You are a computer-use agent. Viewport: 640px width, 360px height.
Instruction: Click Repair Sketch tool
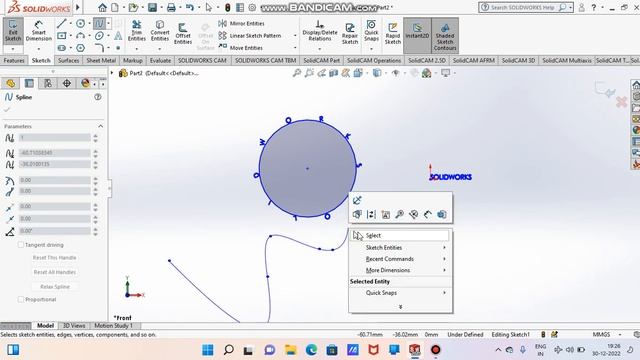coord(350,33)
